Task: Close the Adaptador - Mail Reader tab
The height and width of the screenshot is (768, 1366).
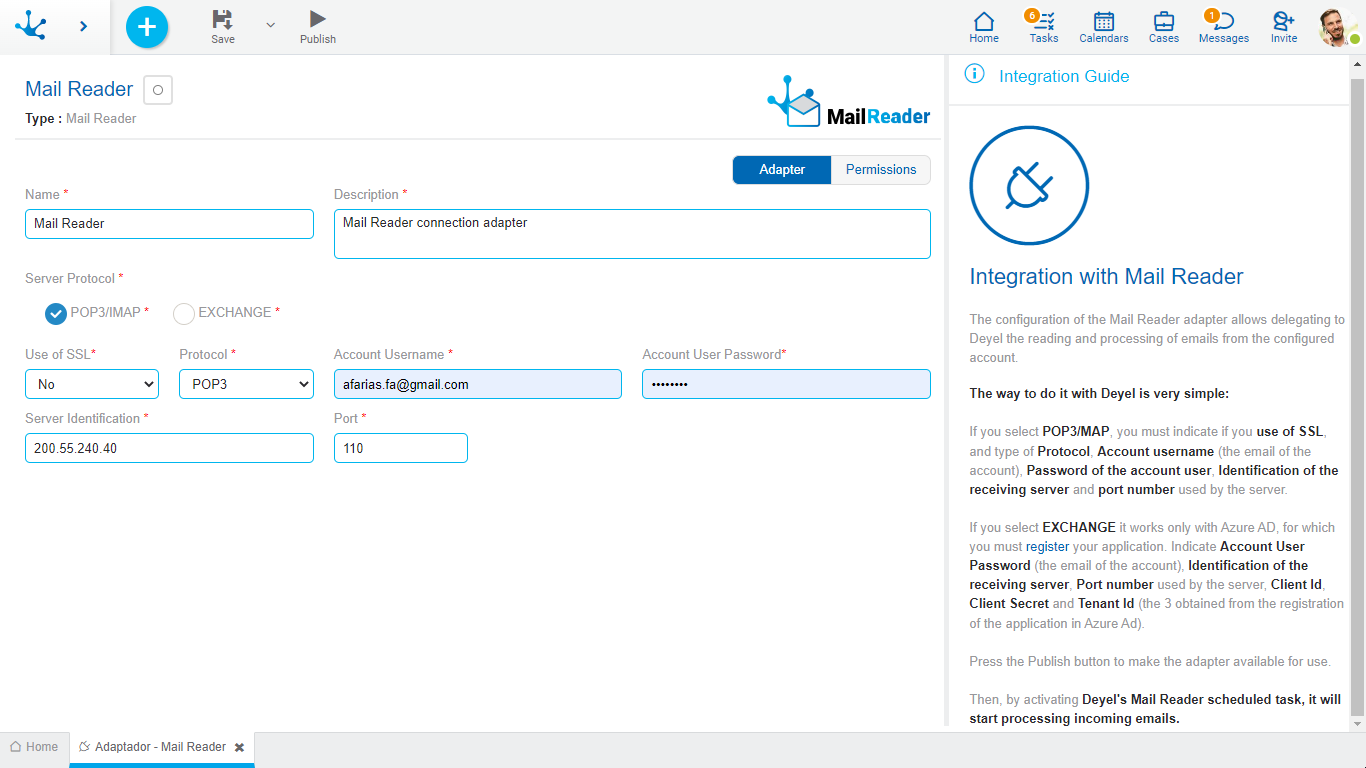Action: (239, 748)
